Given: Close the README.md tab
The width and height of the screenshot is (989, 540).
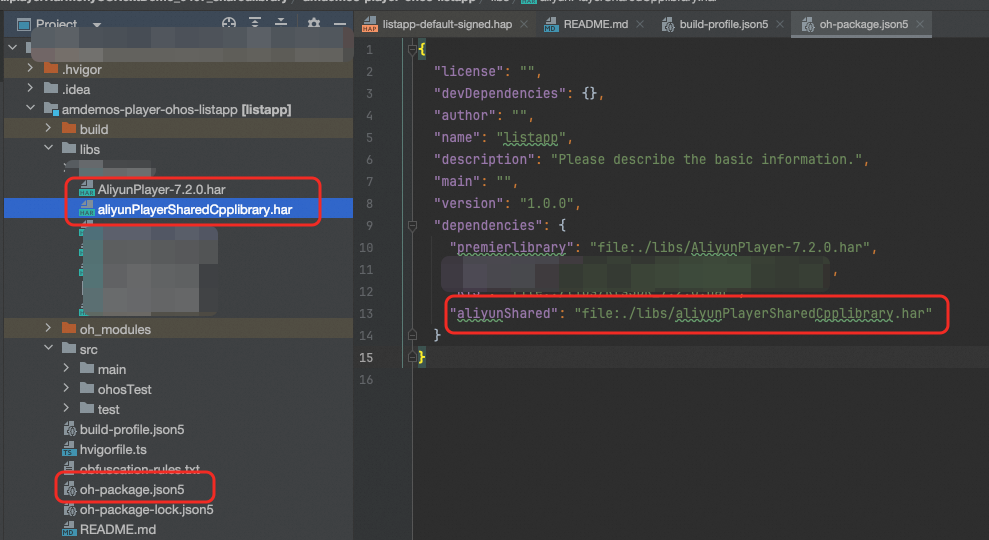Looking at the screenshot, I should pyautogui.click(x=640, y=24).
